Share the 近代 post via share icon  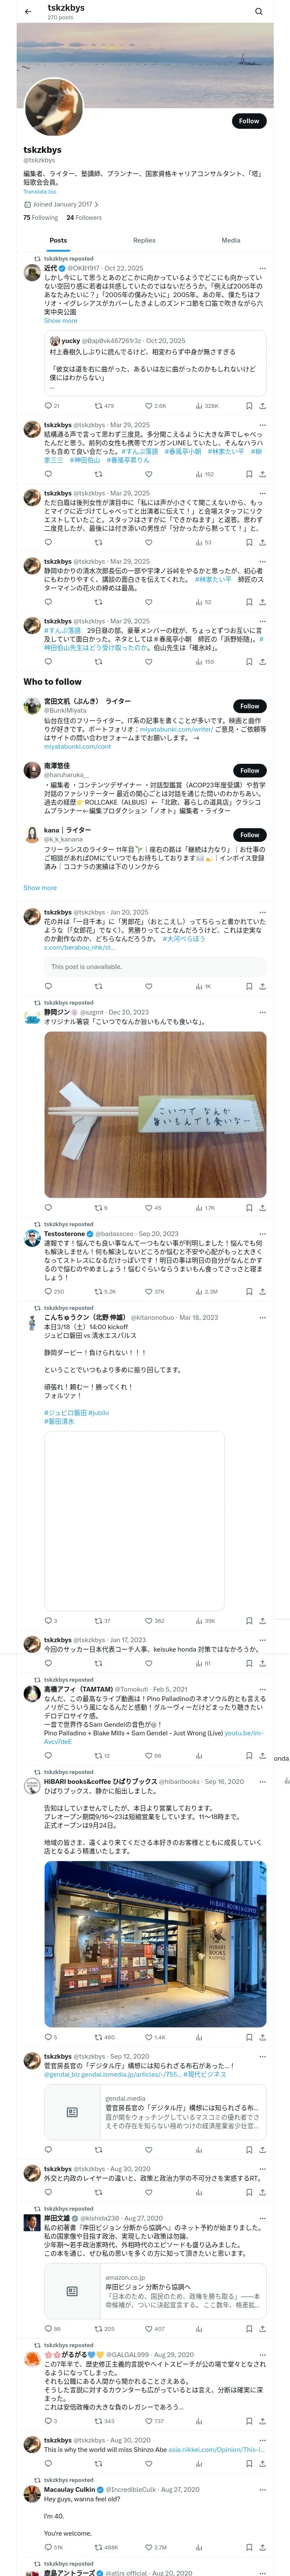[263, 406]
